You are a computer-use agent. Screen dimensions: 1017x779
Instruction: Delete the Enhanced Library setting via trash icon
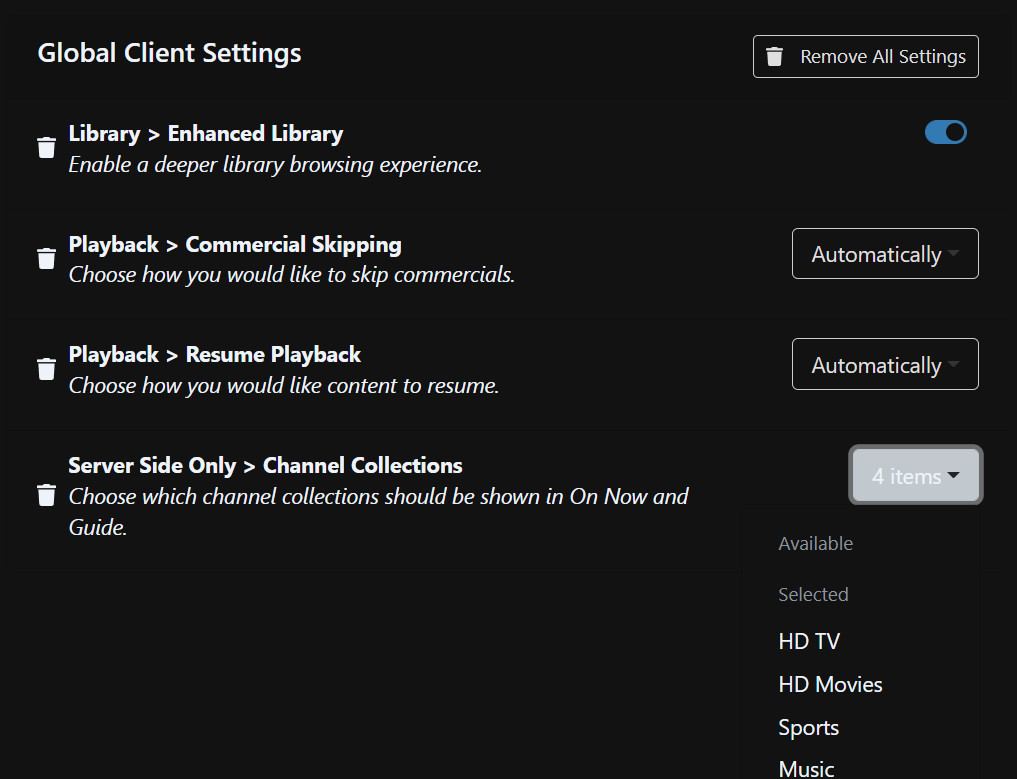46,148
